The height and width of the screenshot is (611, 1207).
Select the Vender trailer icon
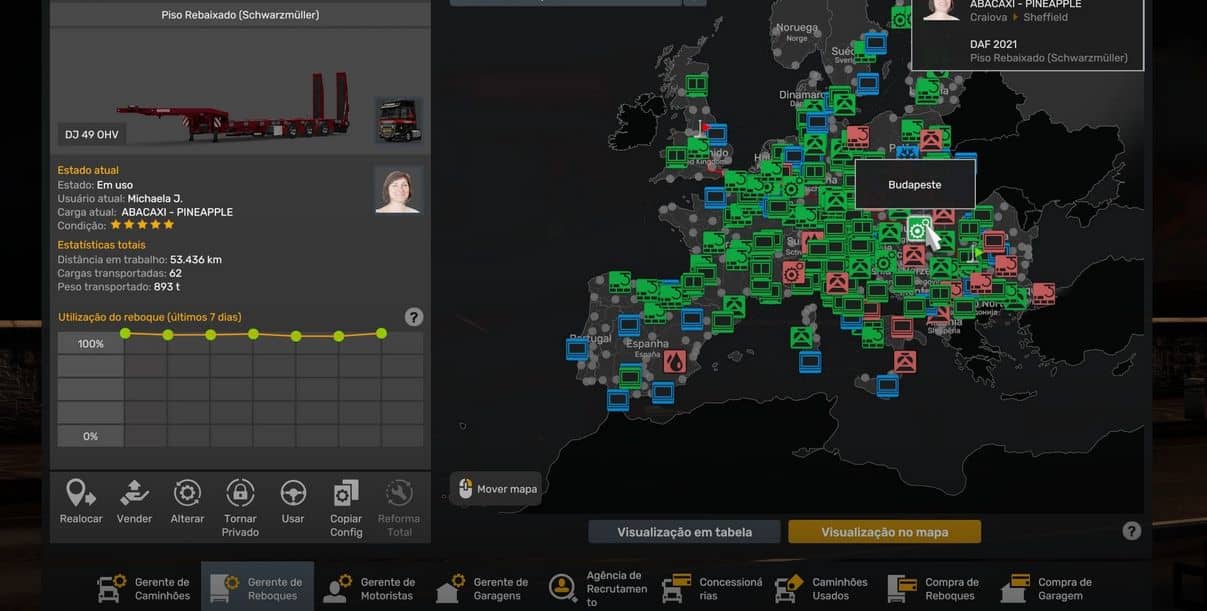(x=134, y=494)
